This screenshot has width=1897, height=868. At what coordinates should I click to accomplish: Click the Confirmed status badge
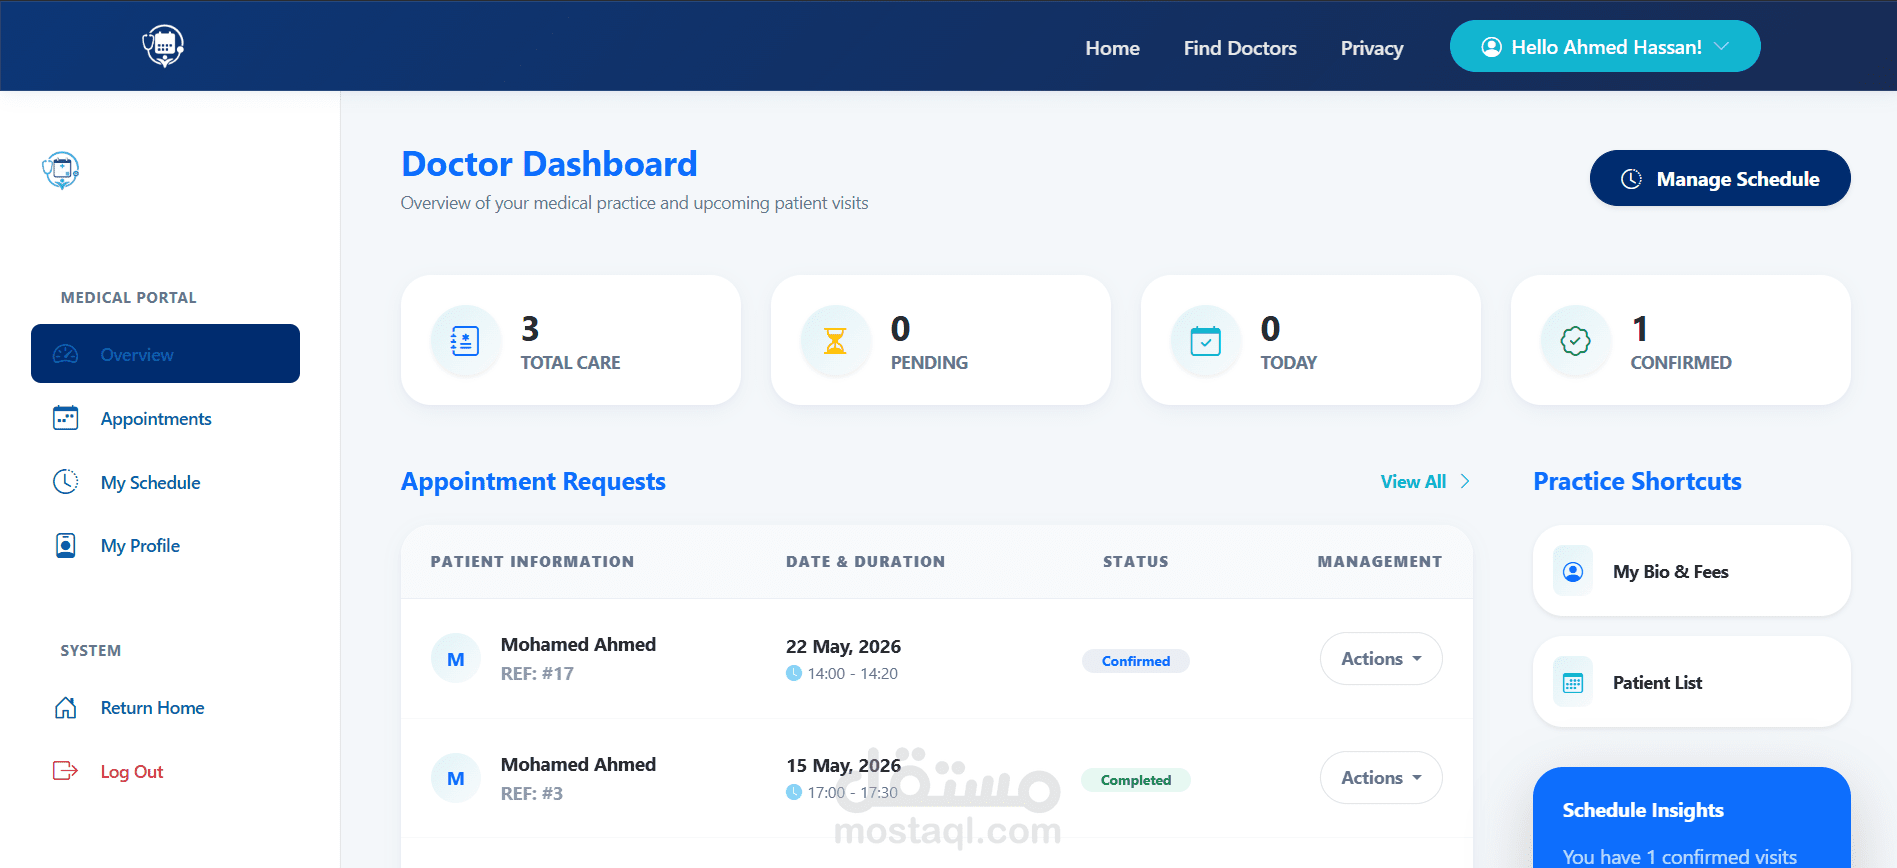pos(1136,661)
